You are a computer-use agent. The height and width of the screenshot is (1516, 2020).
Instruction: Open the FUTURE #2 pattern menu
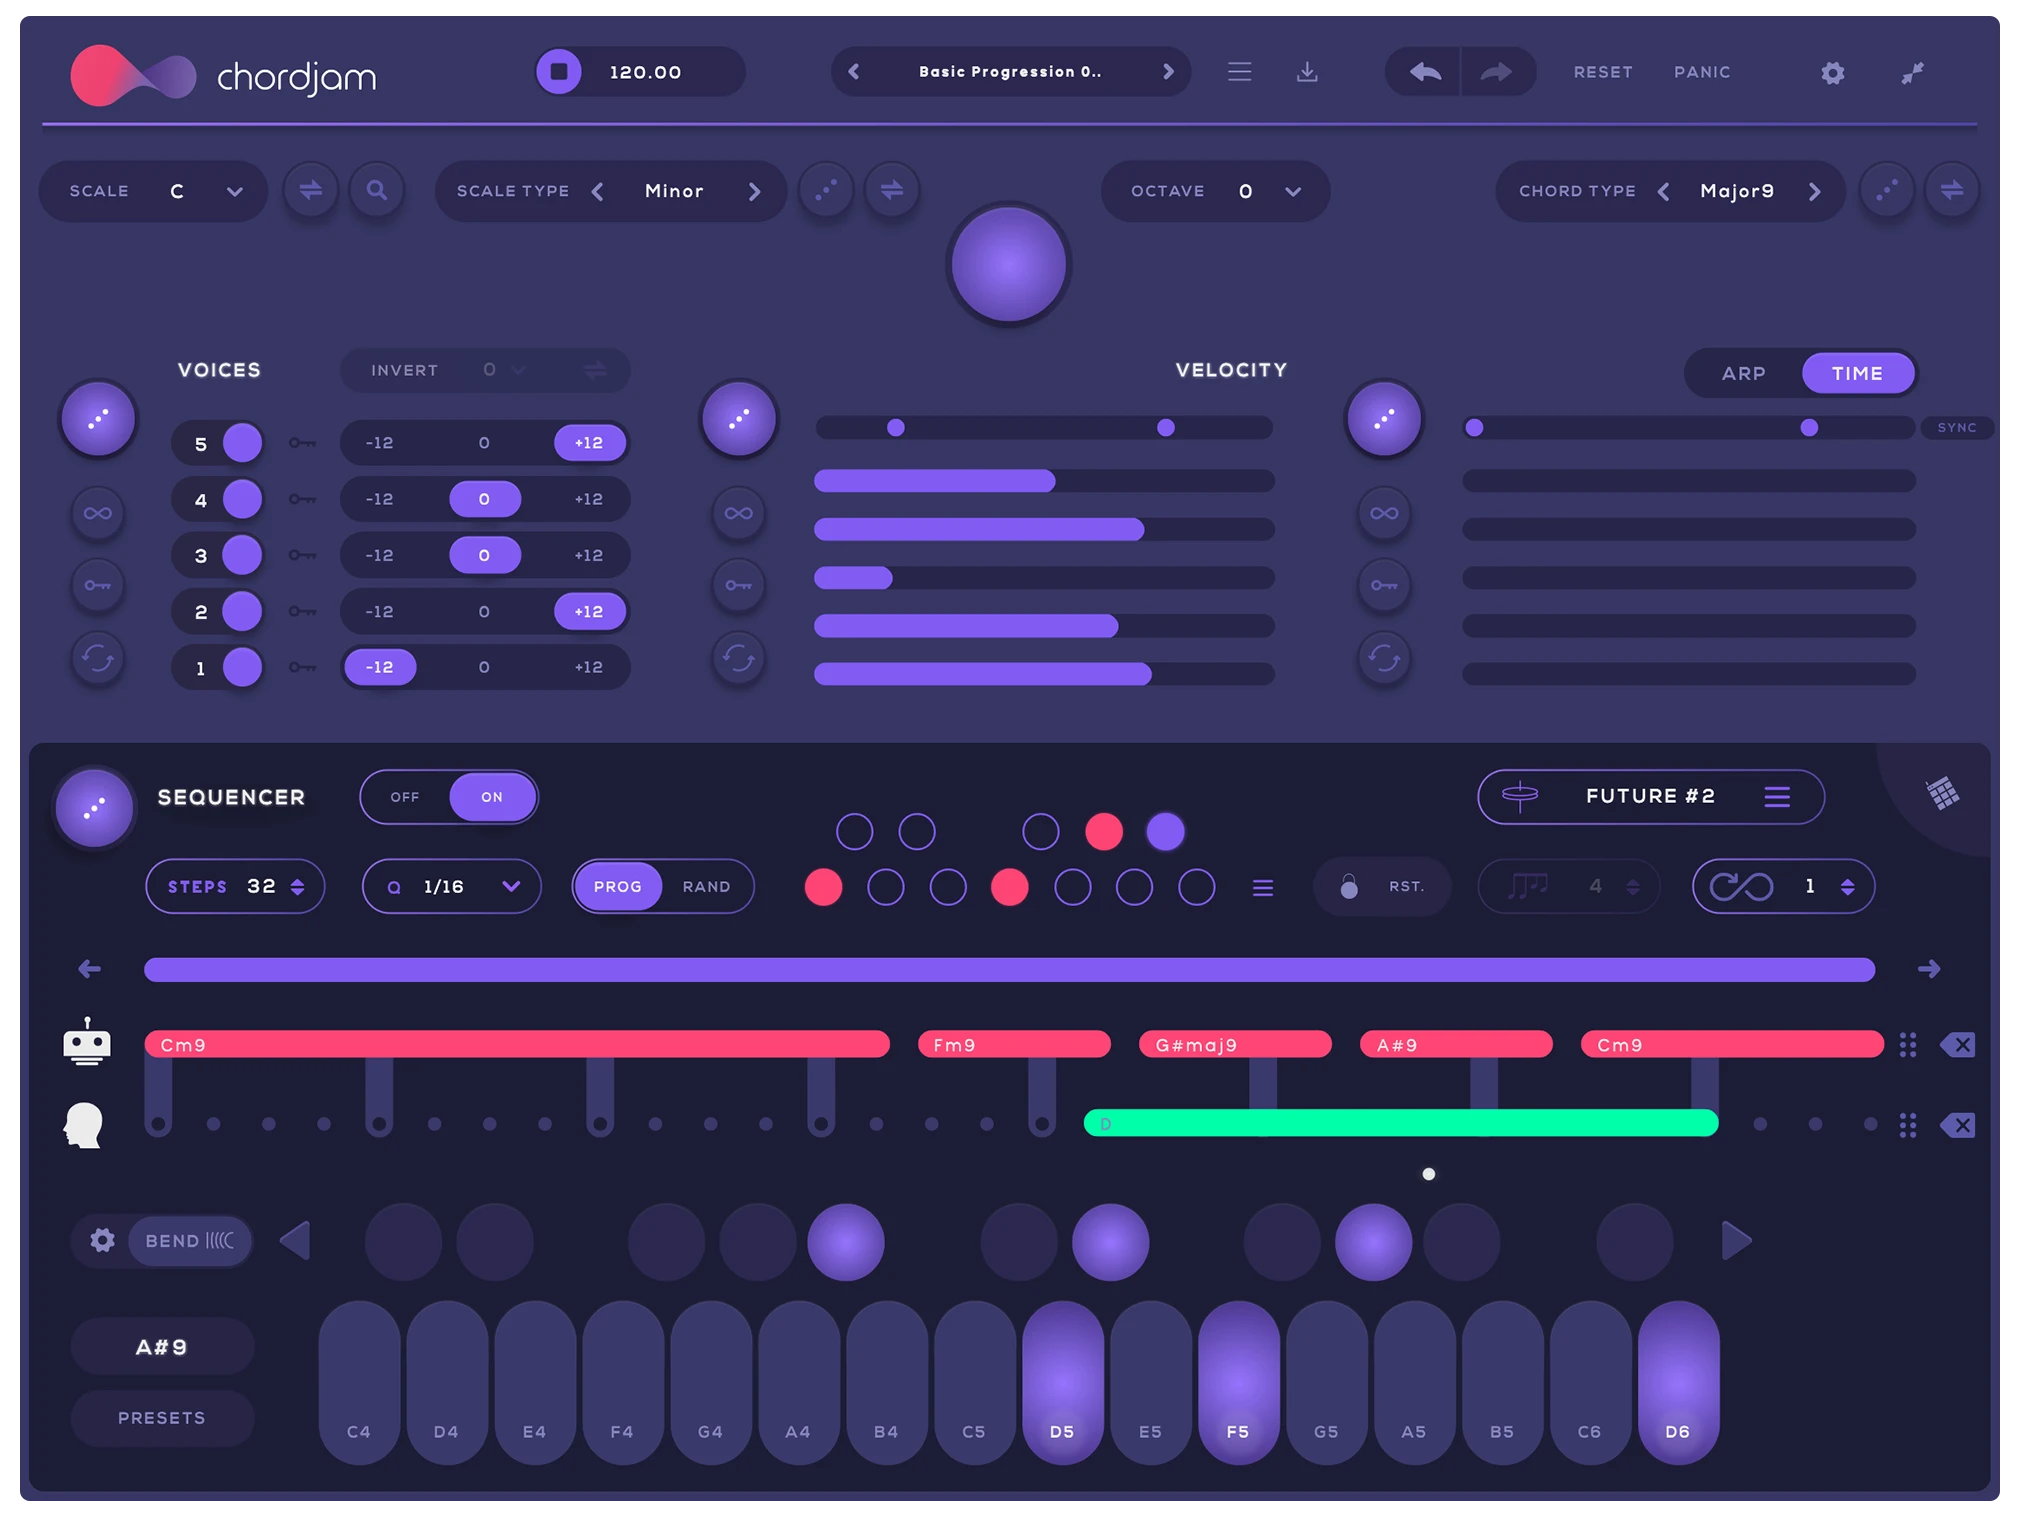click(x=1776, y=797)
